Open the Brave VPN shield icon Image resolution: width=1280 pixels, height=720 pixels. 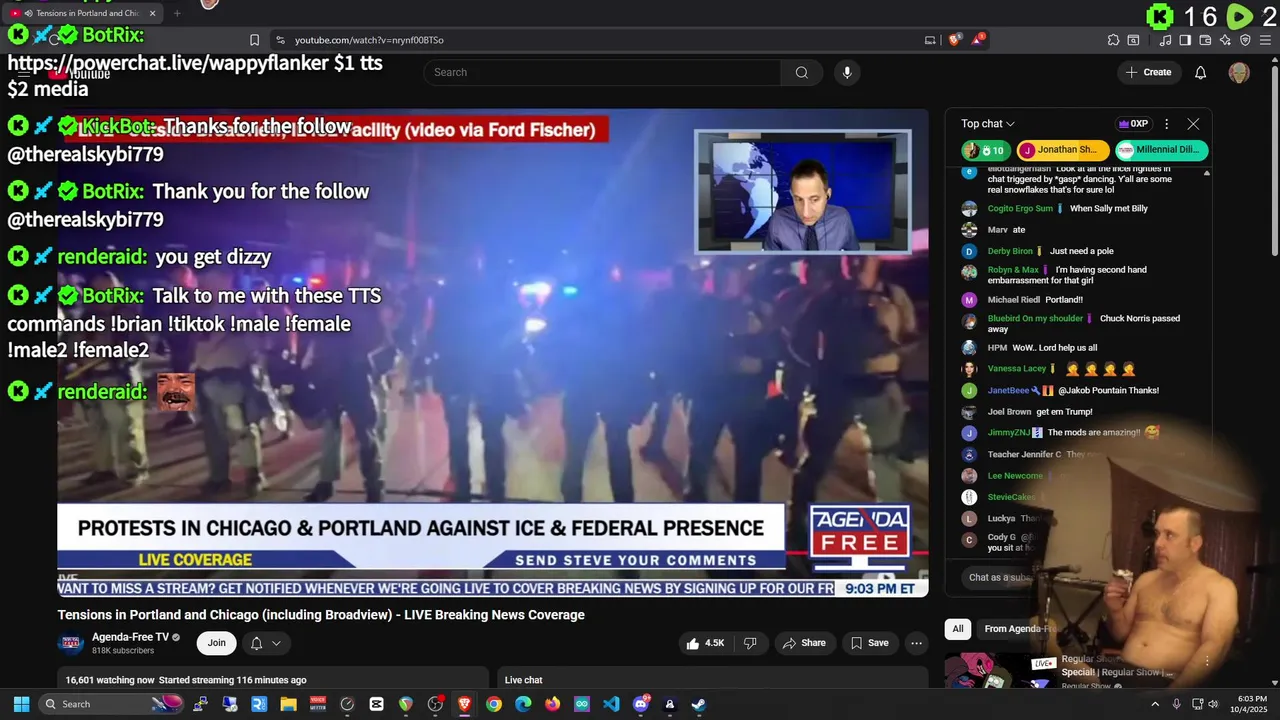[x=1245, y=40]
